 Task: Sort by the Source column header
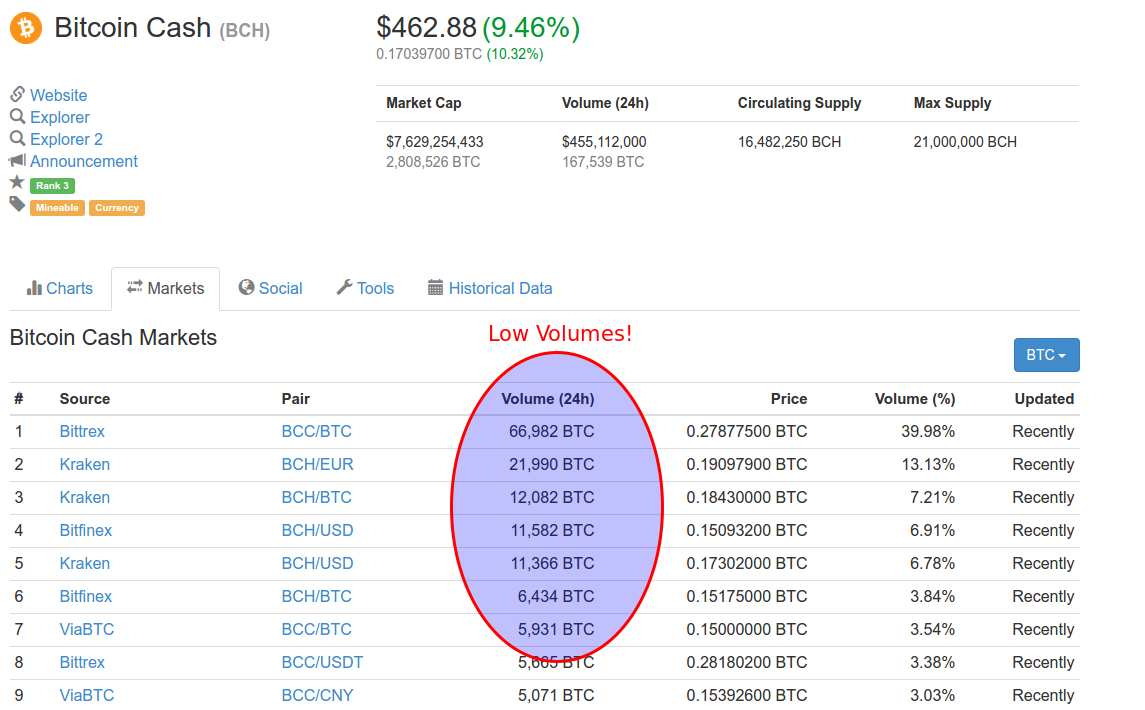[x=85, y=399]
